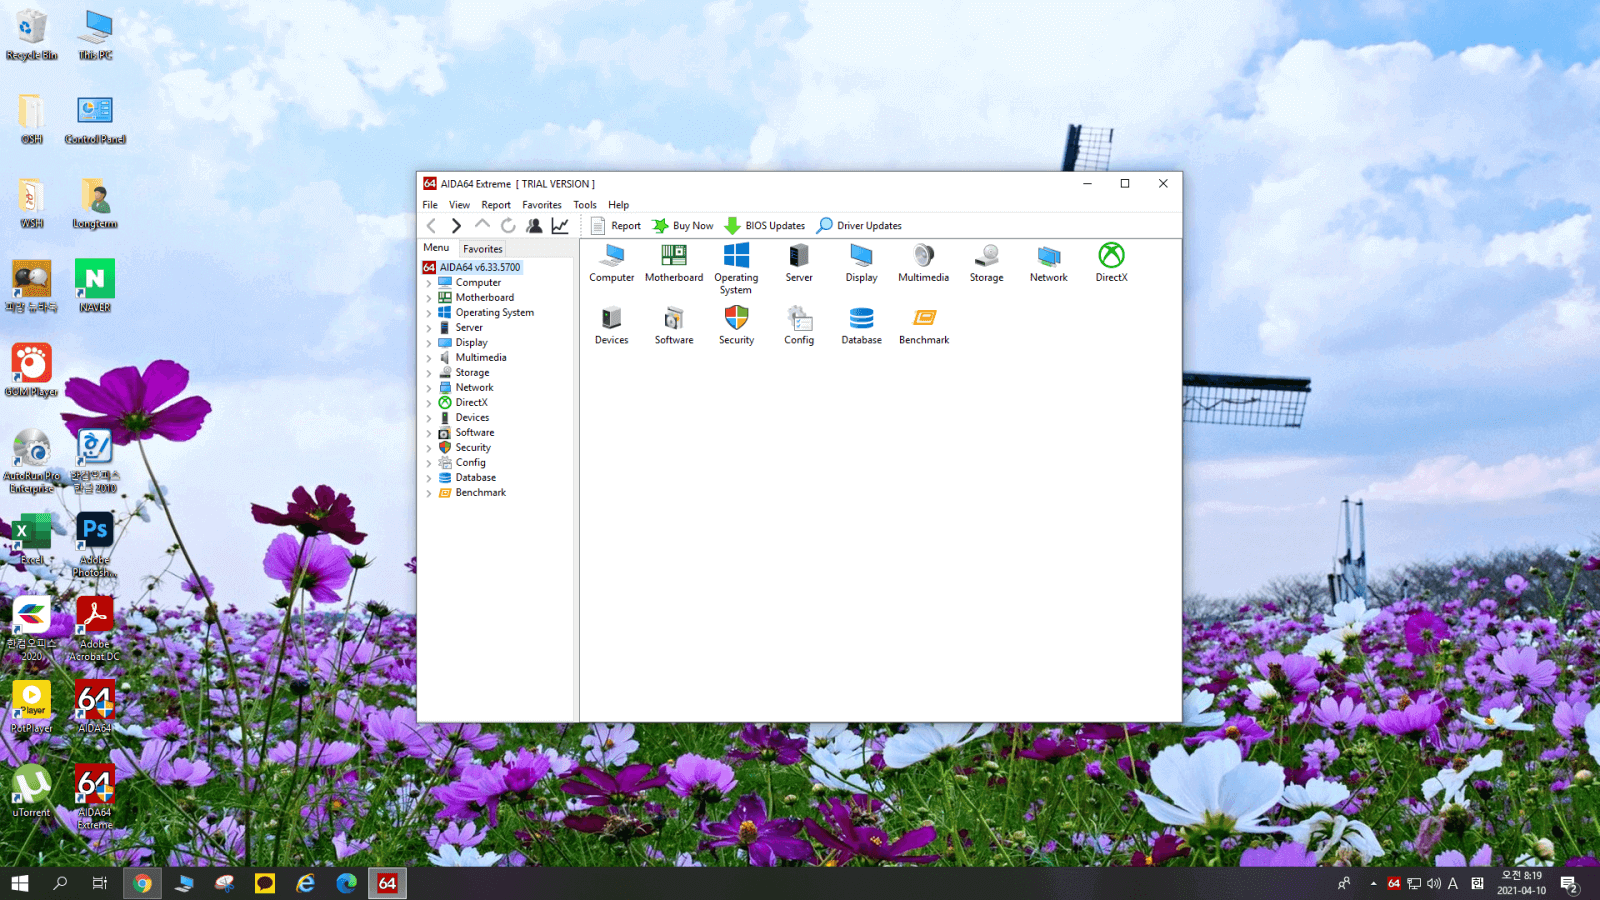Click the Forward navigation arrow
This screenshot has height=900, width=1600.
tap(456, 226)
